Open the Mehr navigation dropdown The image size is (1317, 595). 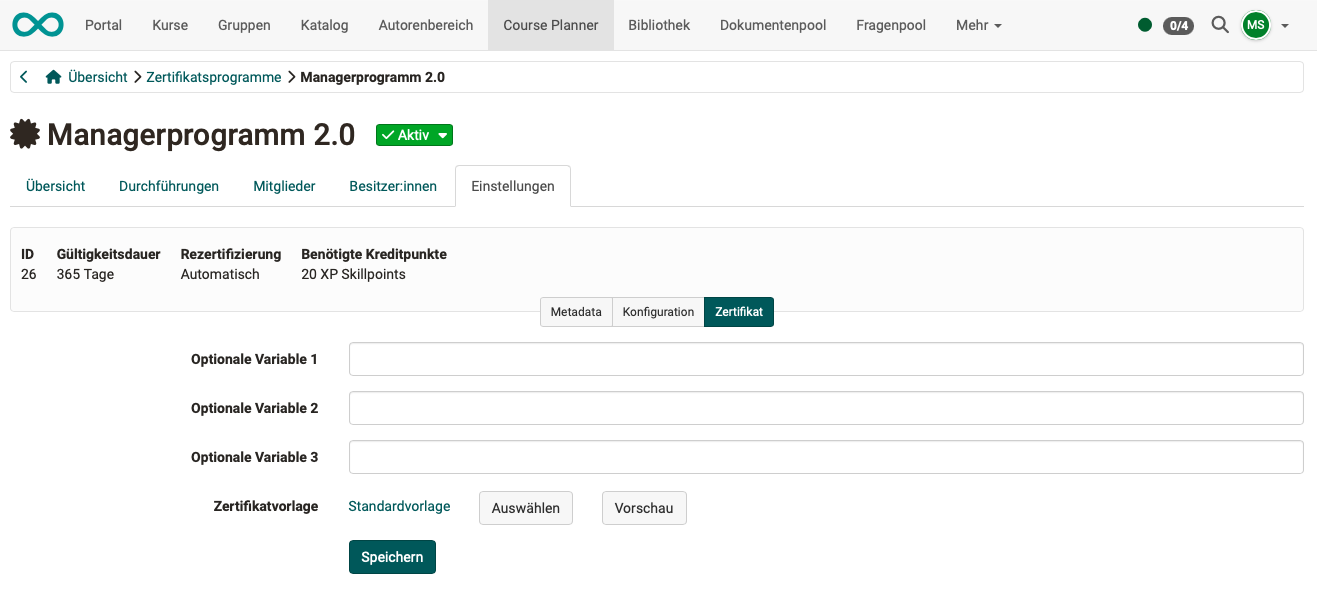[978, 25]
